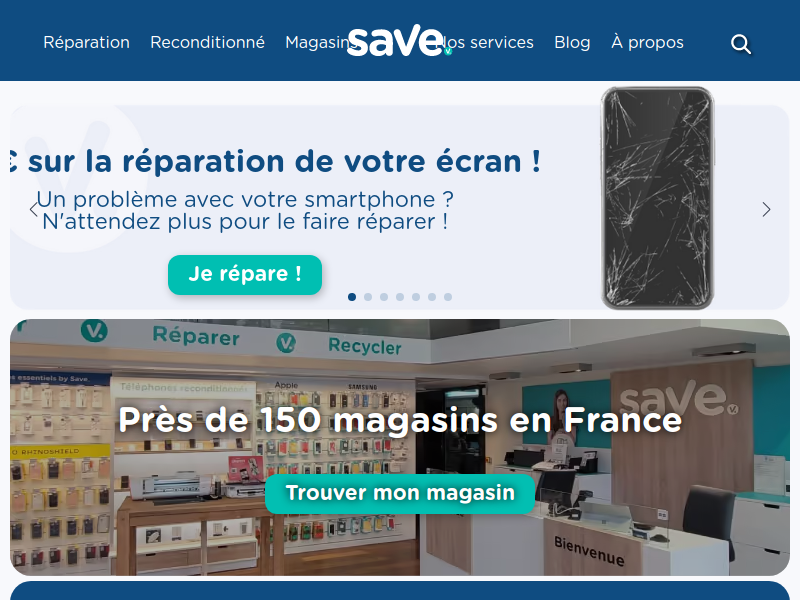The image size is (800, 600).
Task: Click the store photo banner
Action: [x=400, y=447]
